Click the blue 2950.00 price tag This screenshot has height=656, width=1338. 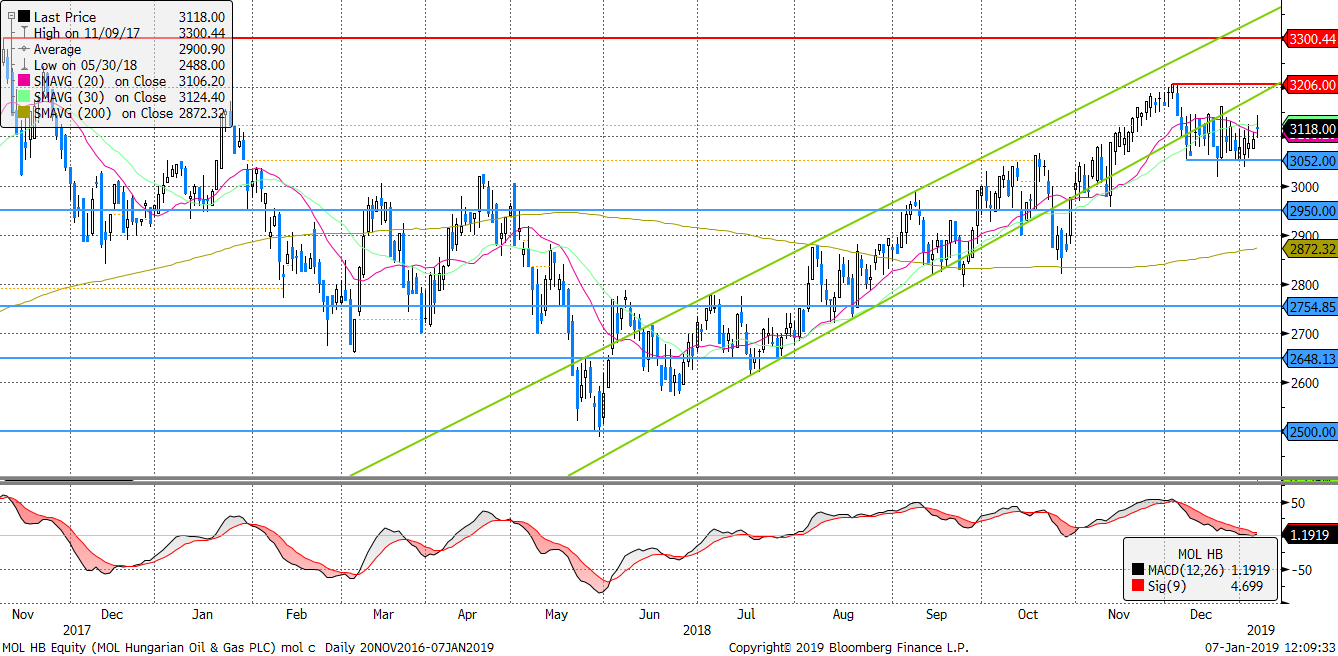(x=1311, y=210)
